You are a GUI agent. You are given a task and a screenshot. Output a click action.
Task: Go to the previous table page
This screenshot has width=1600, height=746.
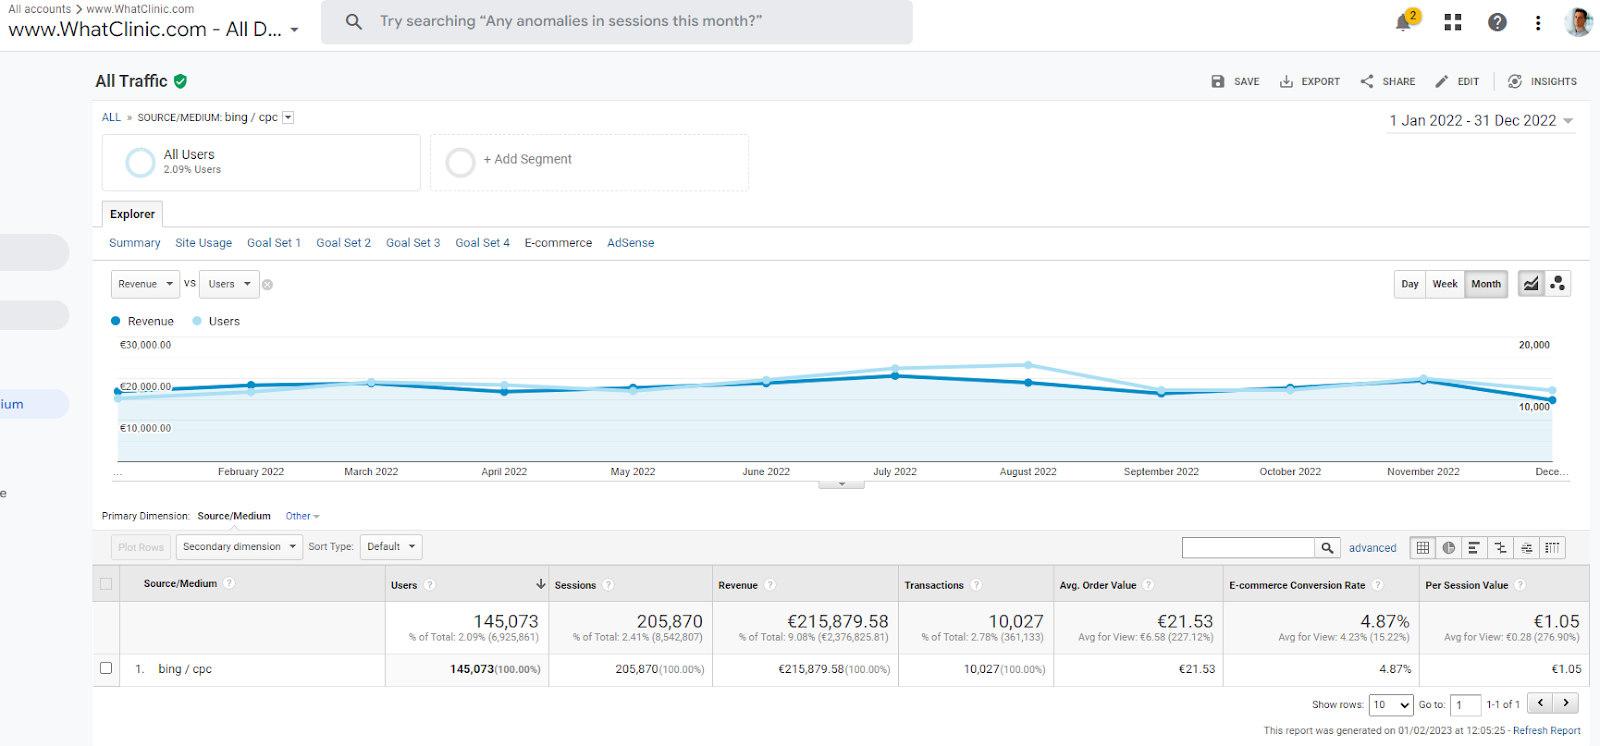[1541, 703]
